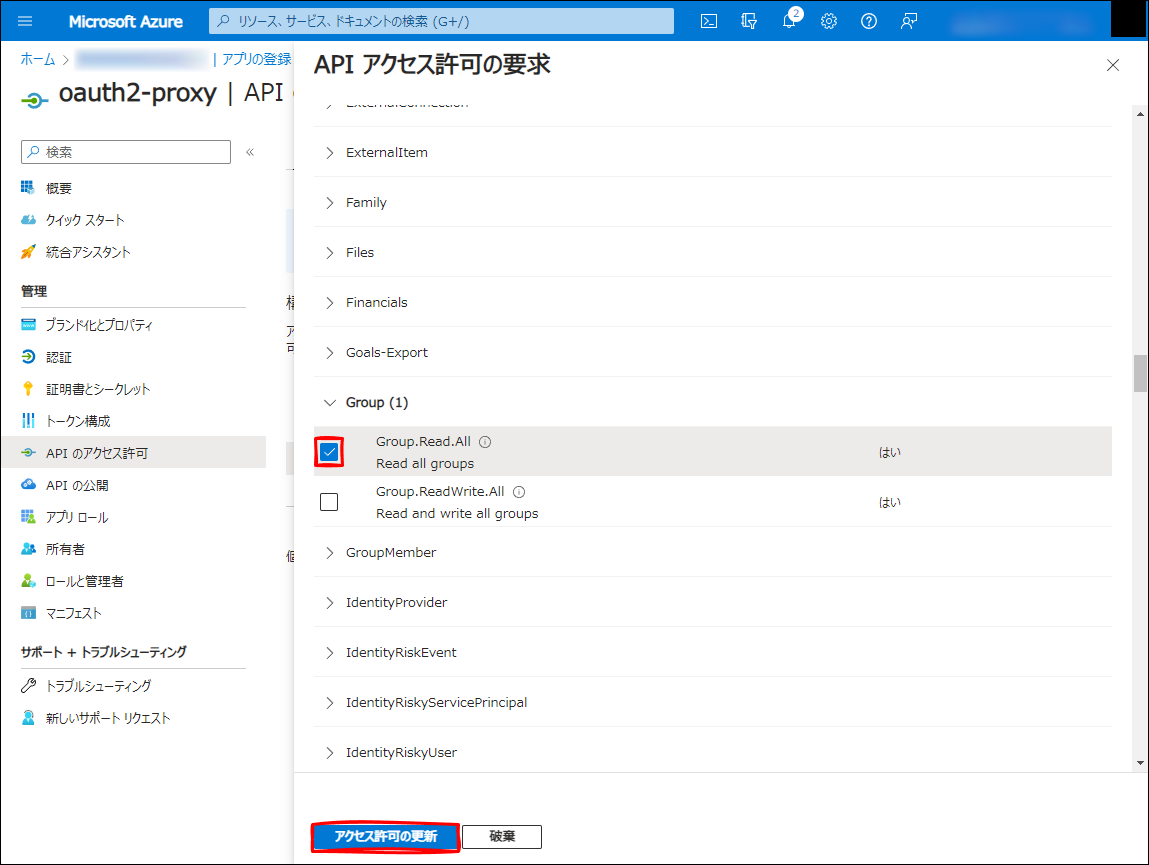Open 証明書とシークレット in the sidebar
This screenshot has width=1149, height=865.
[x=98, y=389]
